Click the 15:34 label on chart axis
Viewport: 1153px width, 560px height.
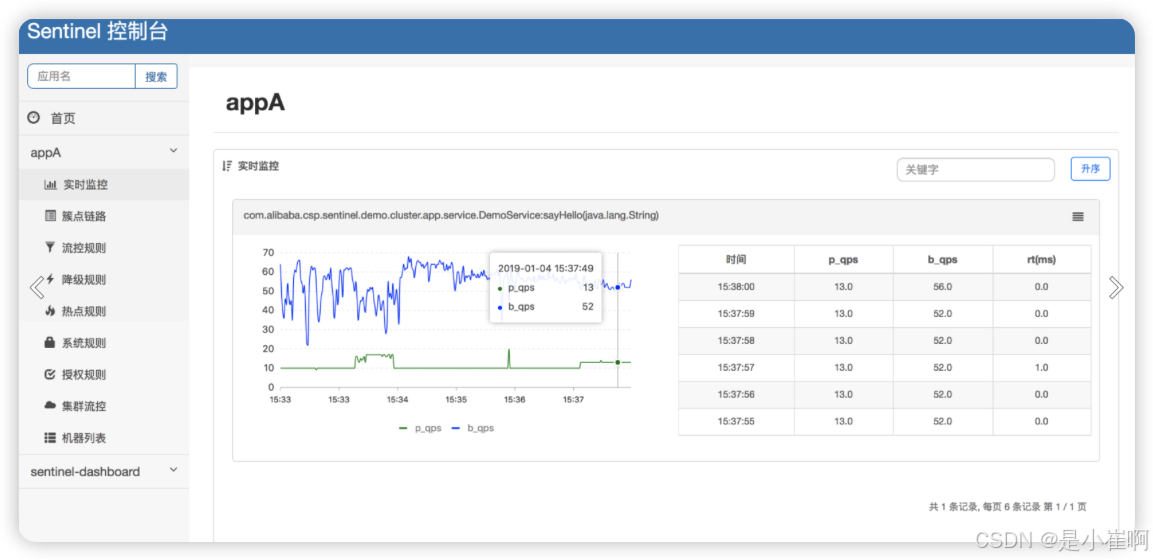pos(398,400)
